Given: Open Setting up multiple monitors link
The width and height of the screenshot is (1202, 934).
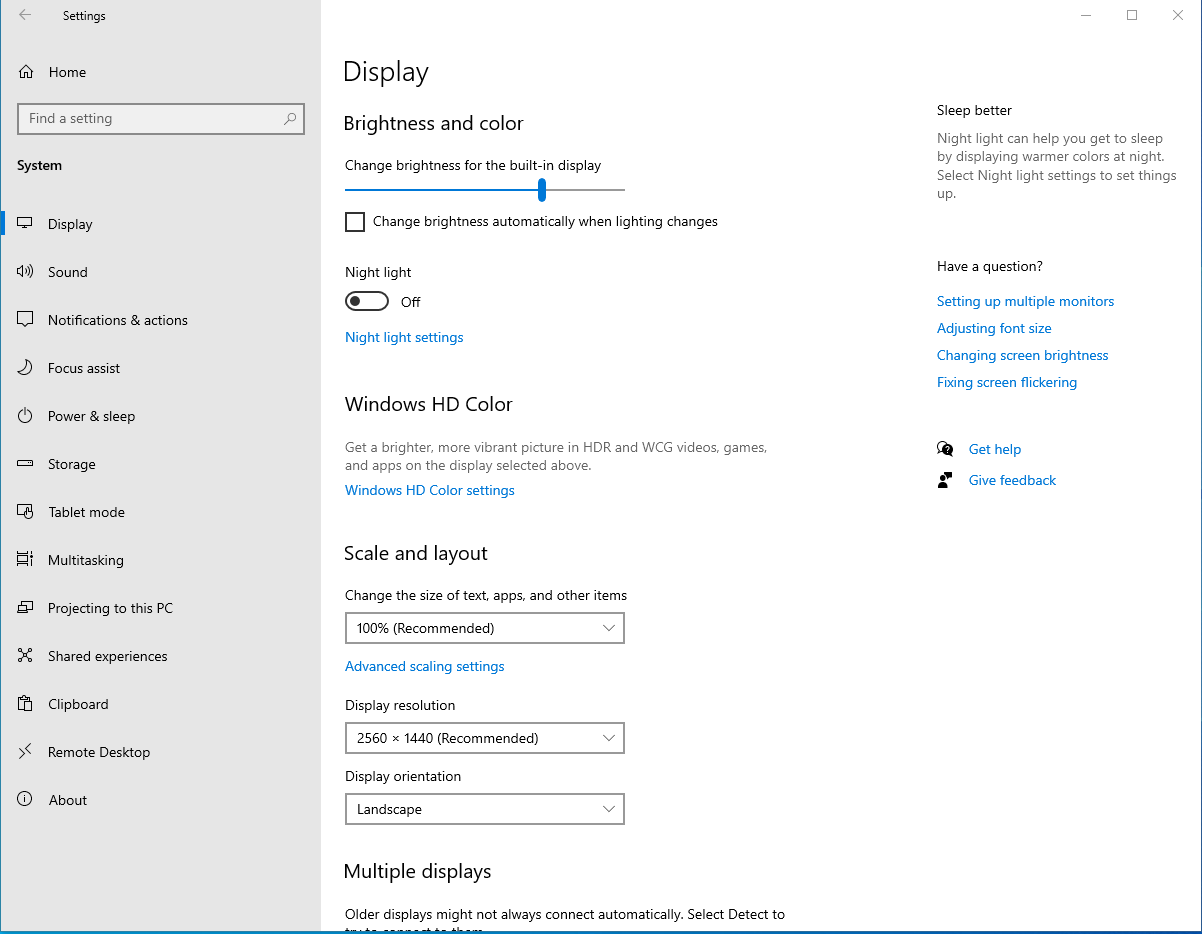Looking at the screenshot, I should 1025,301.
